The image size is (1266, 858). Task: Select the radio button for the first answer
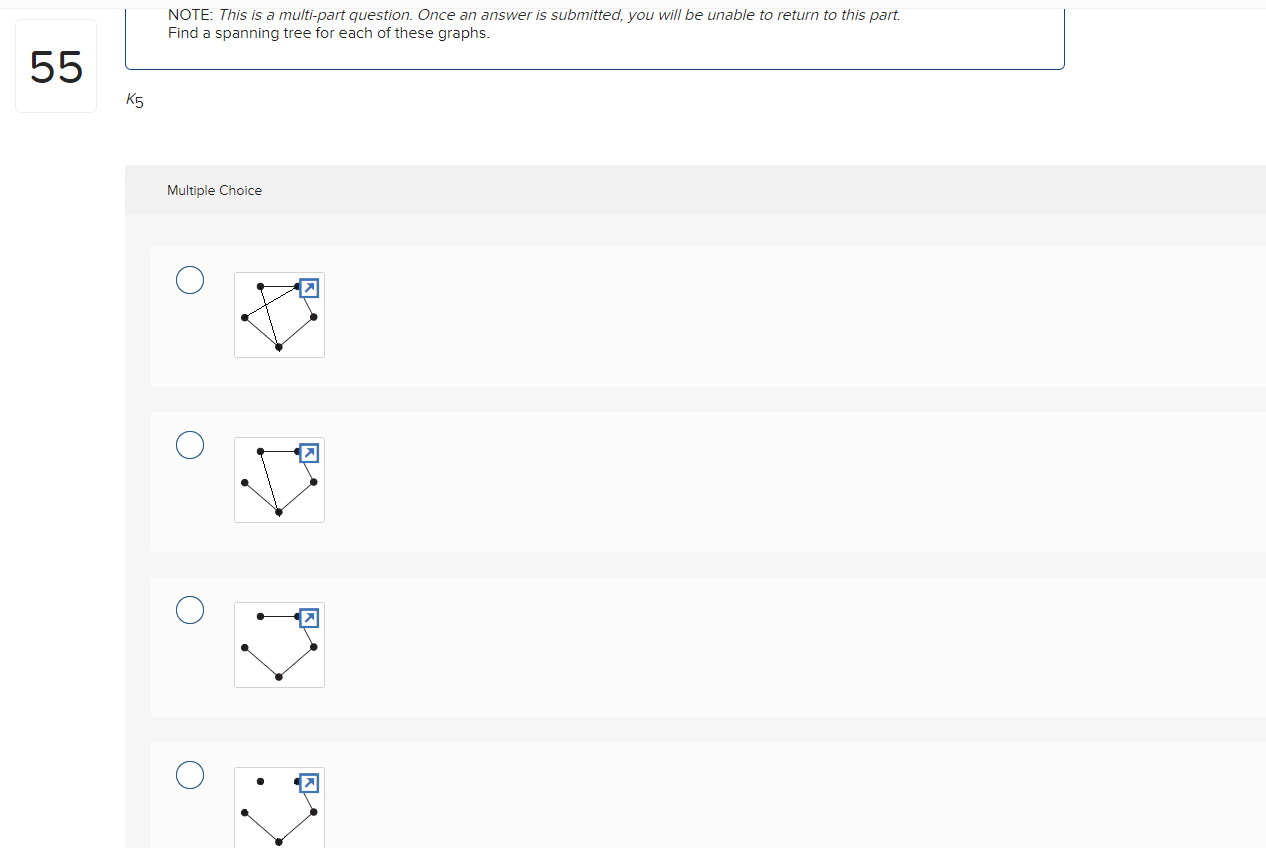pyautogui.click(x=190, y=280)
